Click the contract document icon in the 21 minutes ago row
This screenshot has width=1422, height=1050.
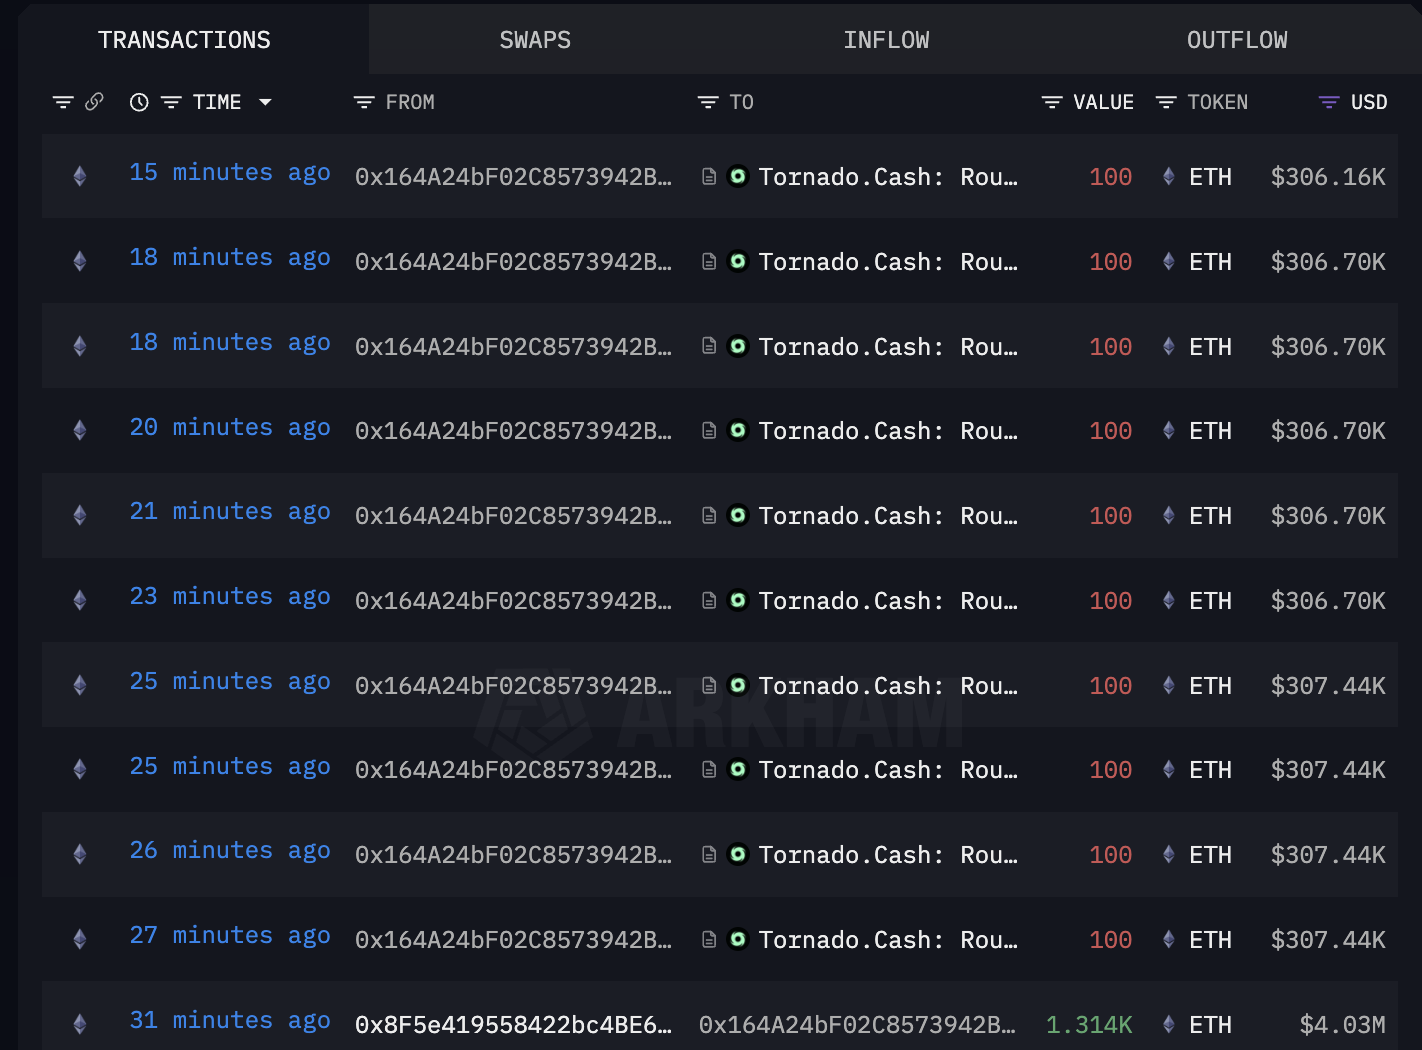(709, 516)
